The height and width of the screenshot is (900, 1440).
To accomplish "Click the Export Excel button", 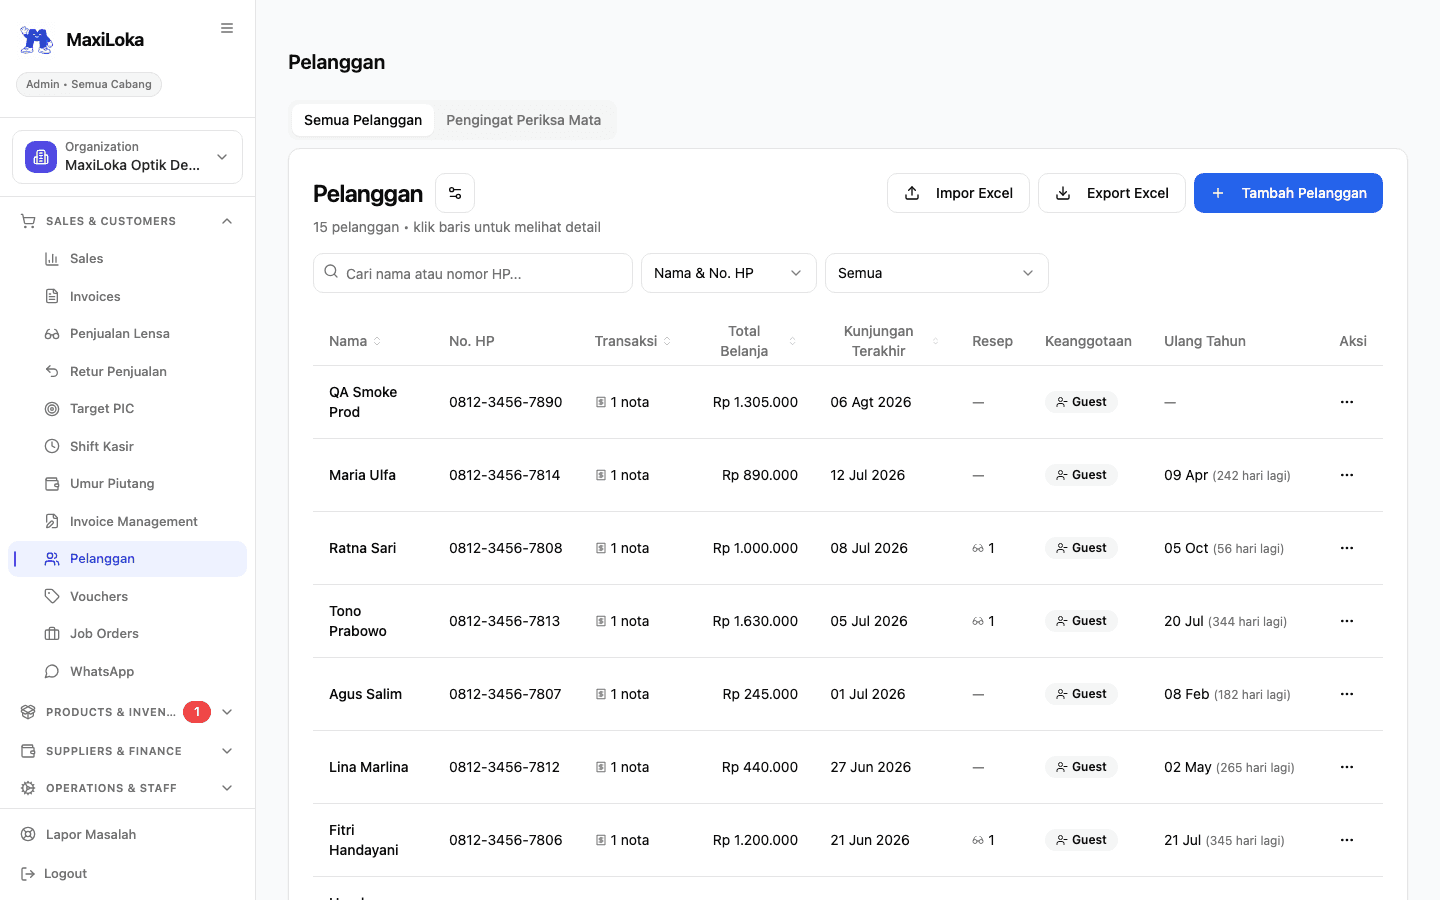I will point(1112,193).
